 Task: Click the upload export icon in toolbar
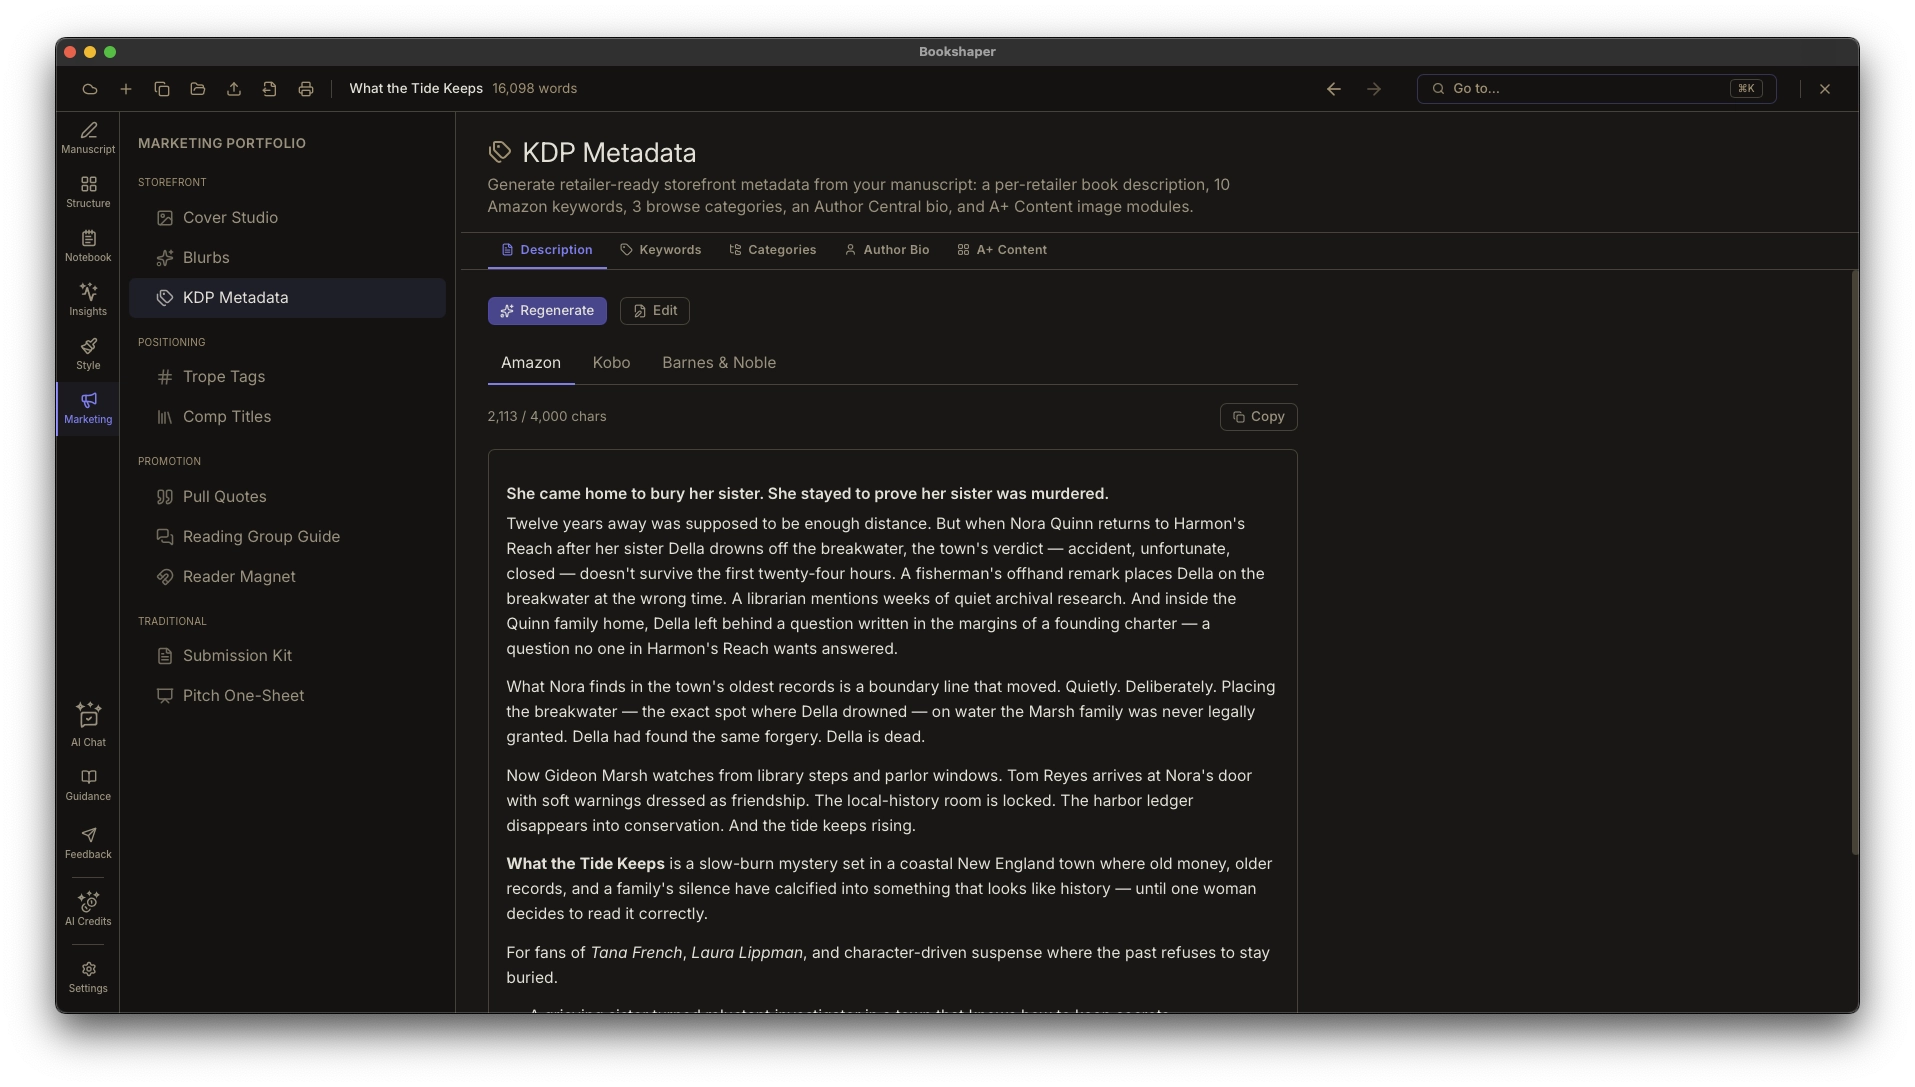[x=234, y=89]
